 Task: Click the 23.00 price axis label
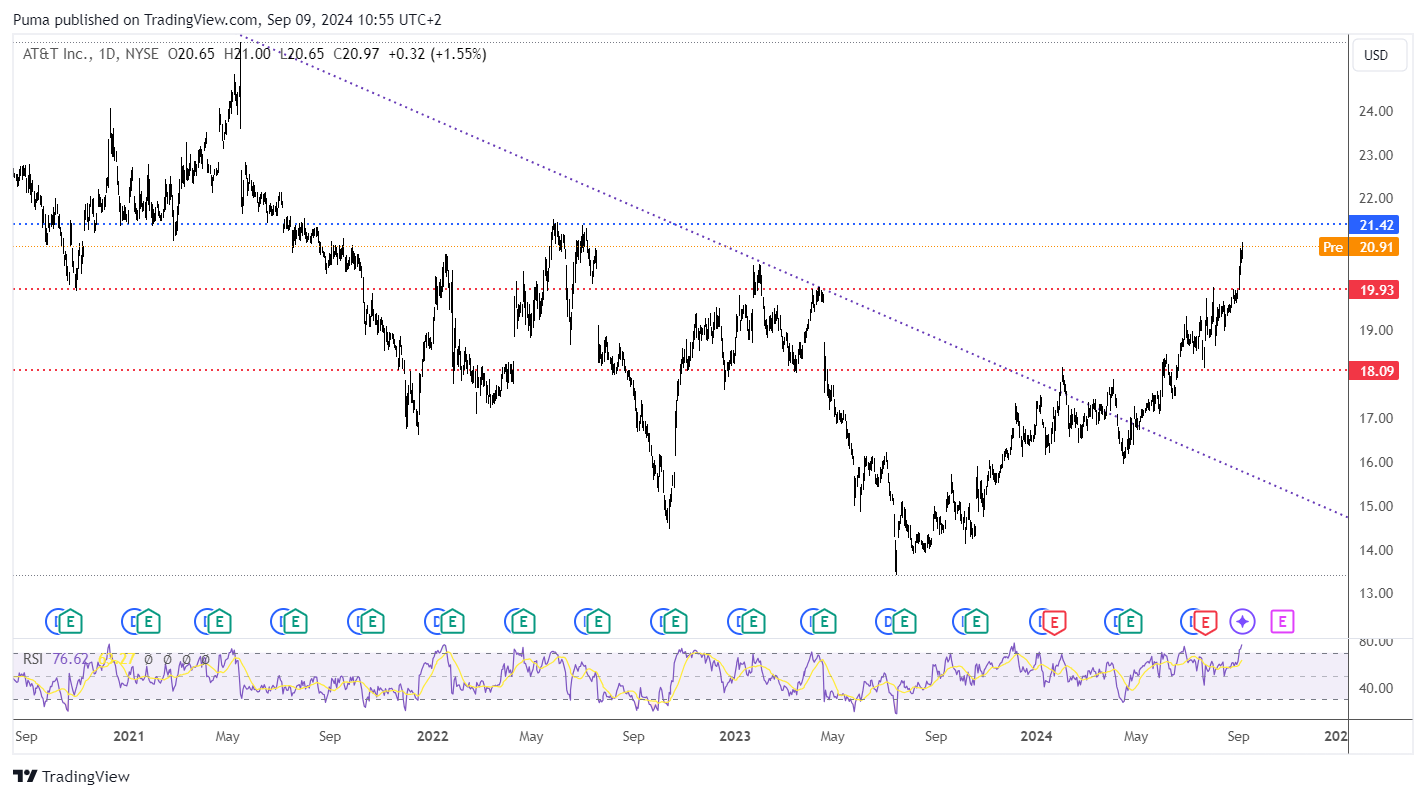(x=1376, y=155)
